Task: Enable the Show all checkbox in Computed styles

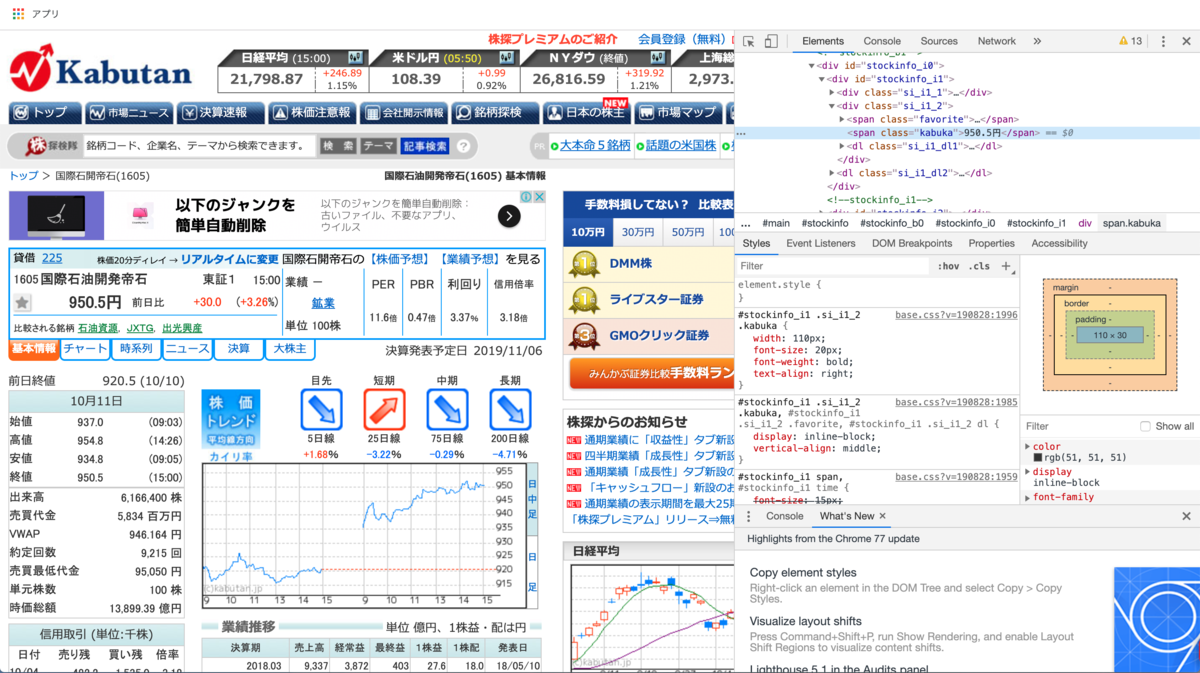Action: 1146,425
